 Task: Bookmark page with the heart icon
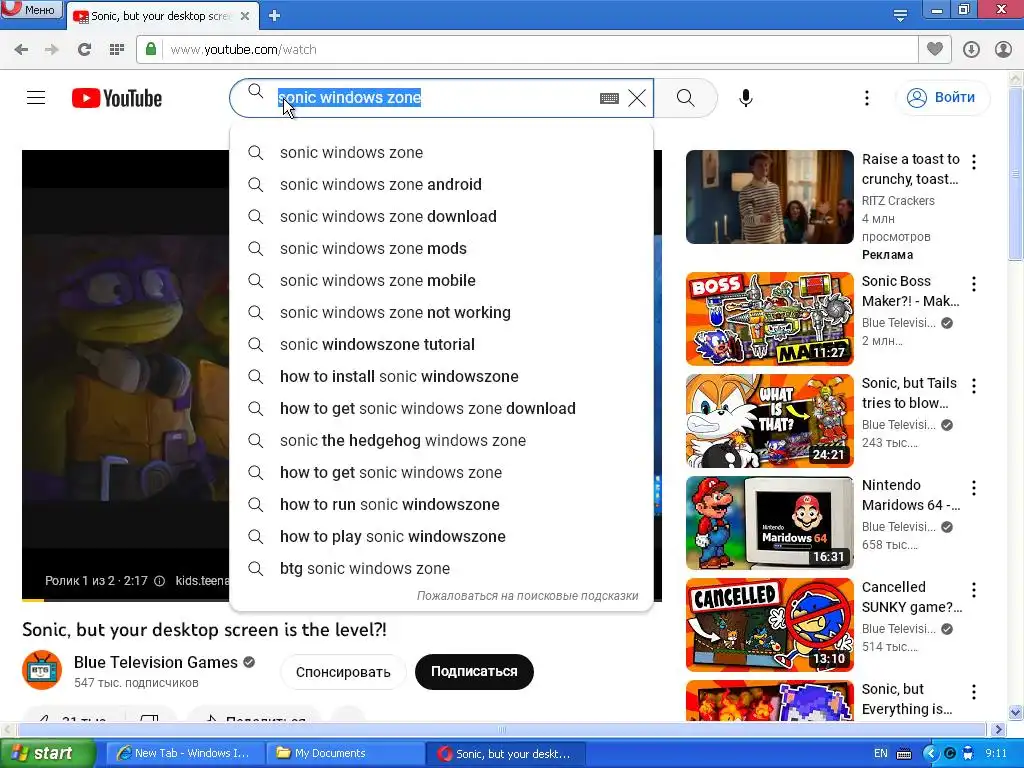[935, 49]
